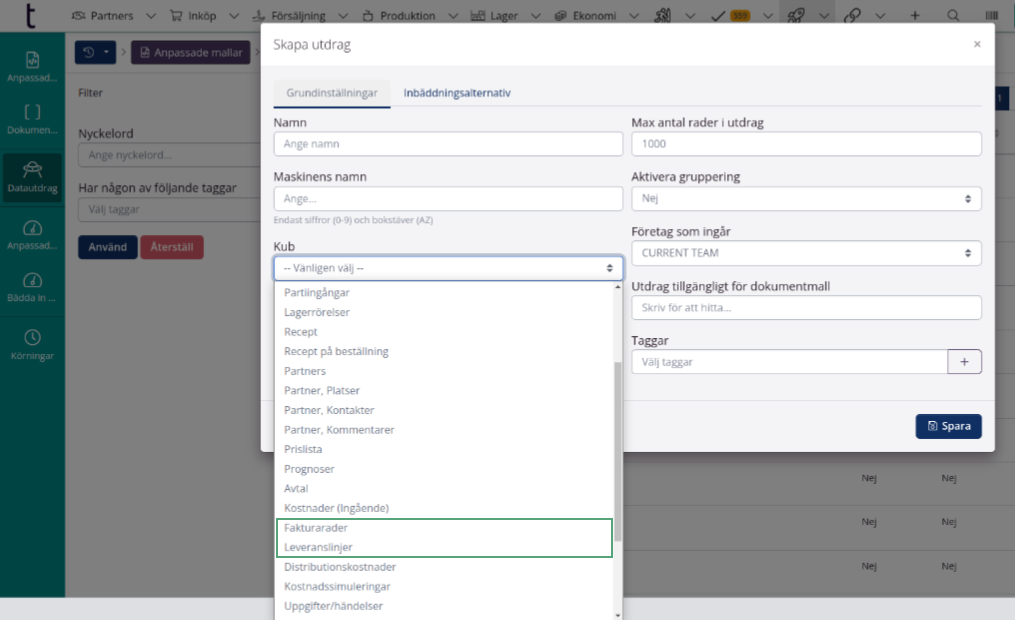The height and width of the screenshot is (620, 1015).
Task: Choose Leveranslinjer in the Kub list
Action: [x=318, y=547]
